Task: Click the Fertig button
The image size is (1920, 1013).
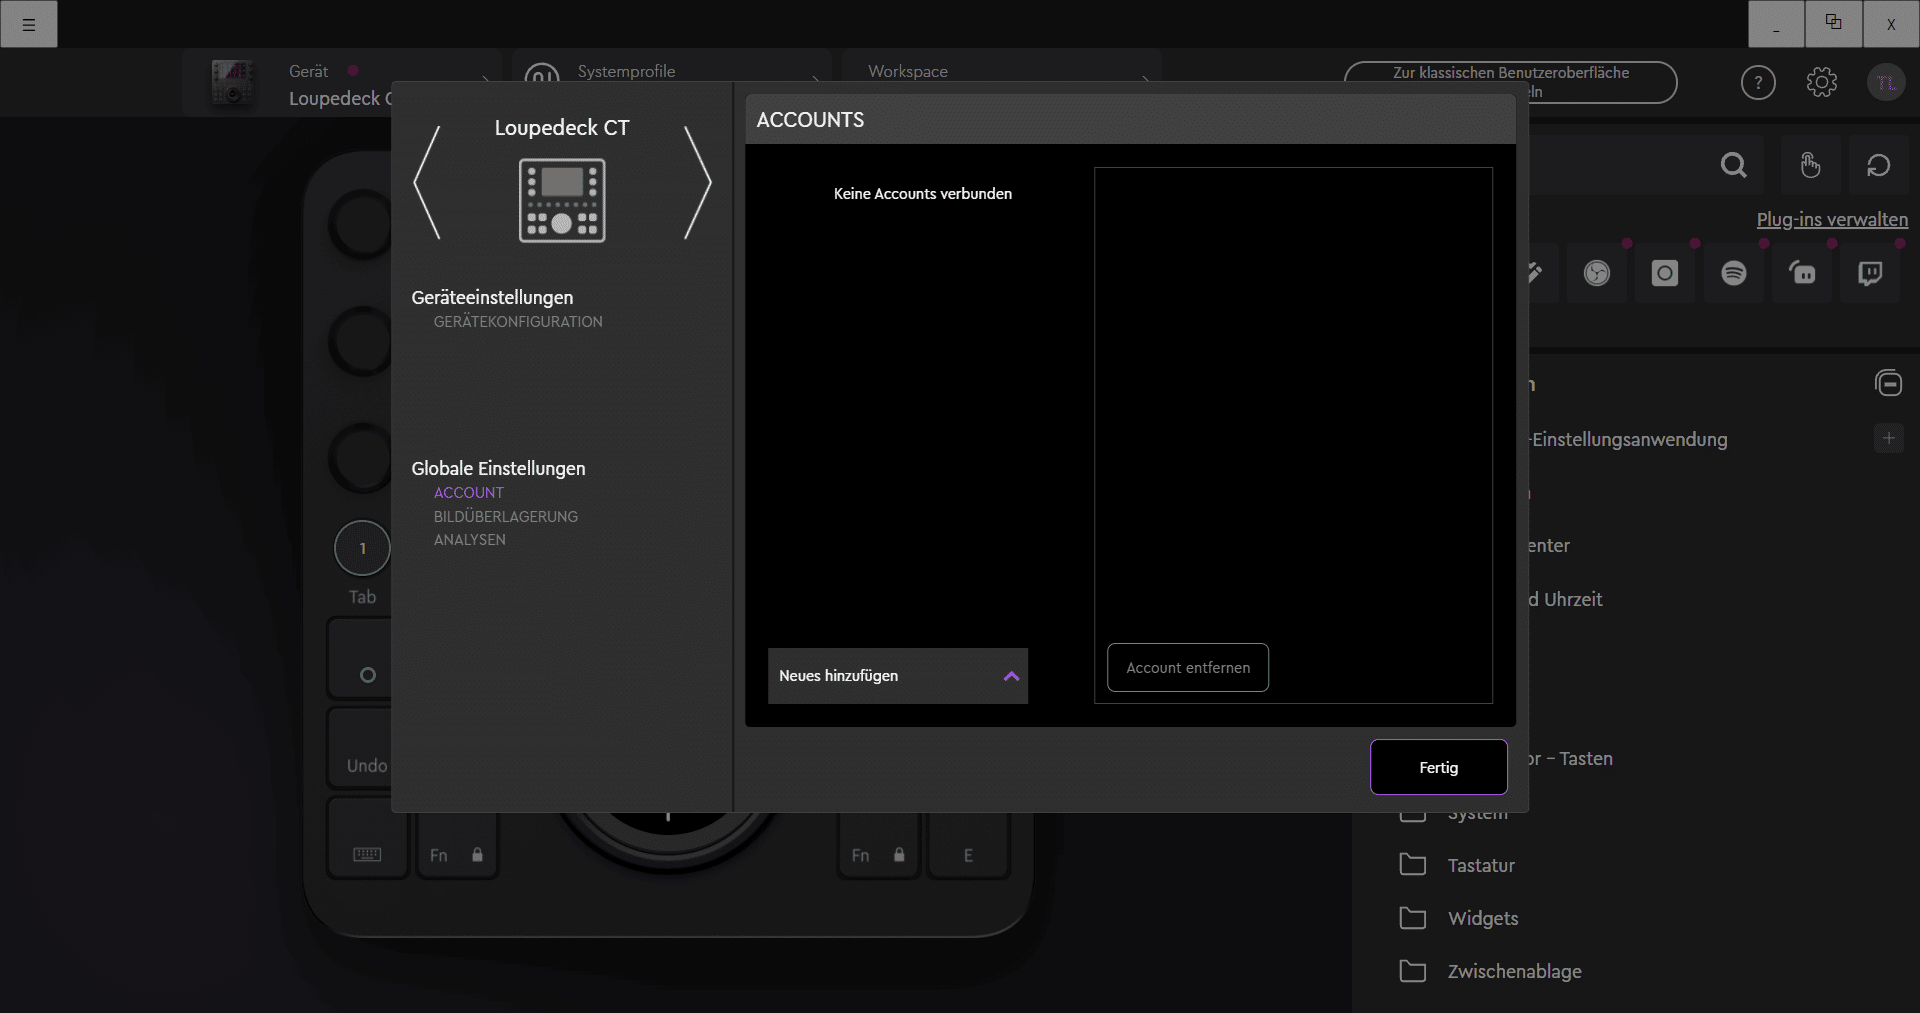Action: pos(1438,767)
